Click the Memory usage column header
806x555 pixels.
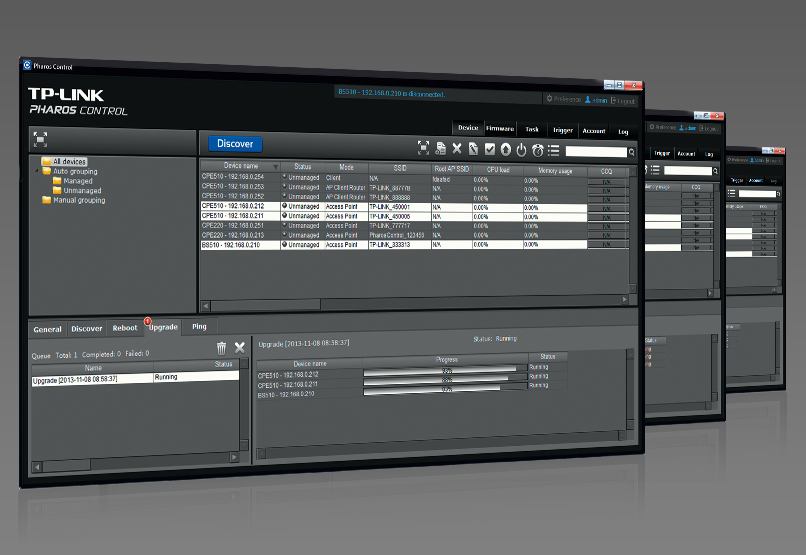[x=555, y=171]
